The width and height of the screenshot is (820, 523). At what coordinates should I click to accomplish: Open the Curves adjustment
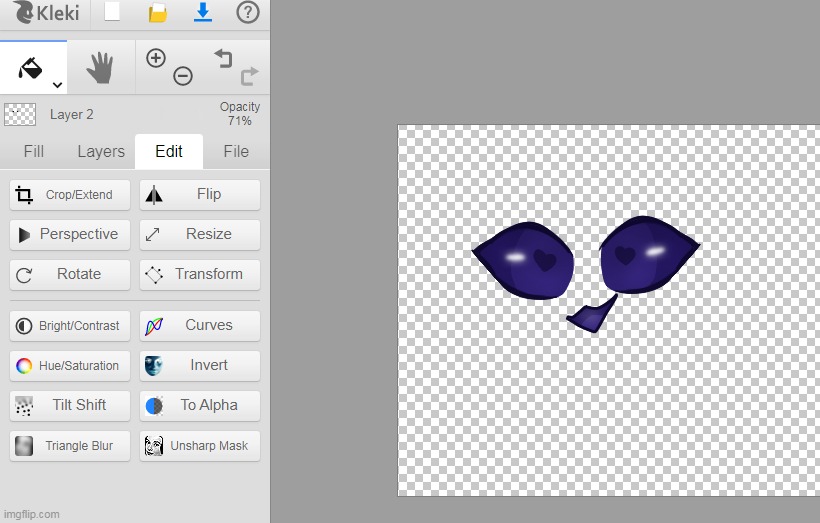200,326
